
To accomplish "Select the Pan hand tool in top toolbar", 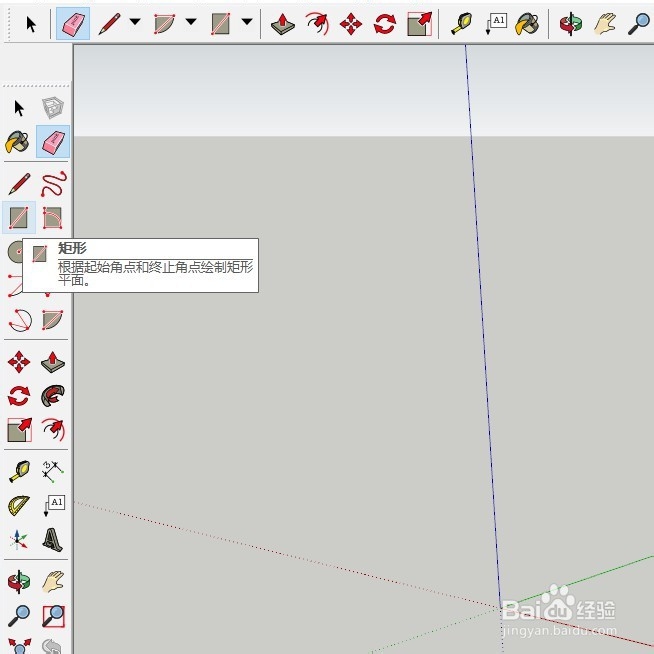I will point(604,24).
